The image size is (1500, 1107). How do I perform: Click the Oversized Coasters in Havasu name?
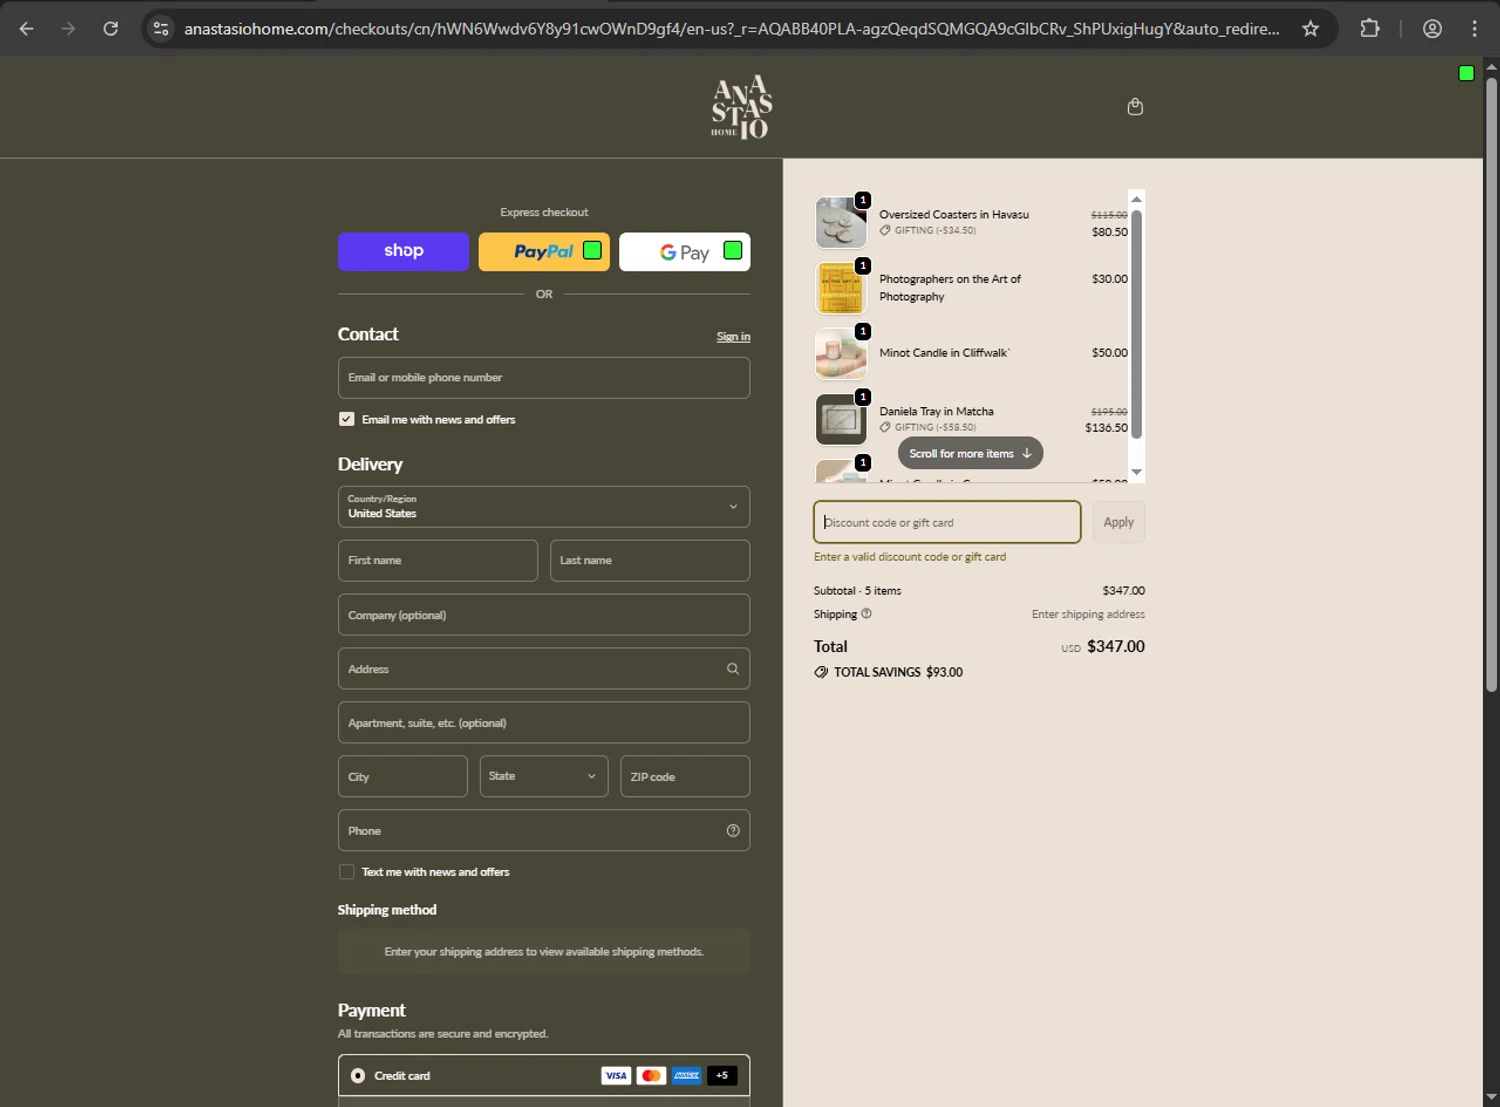[x=954, y=215]
